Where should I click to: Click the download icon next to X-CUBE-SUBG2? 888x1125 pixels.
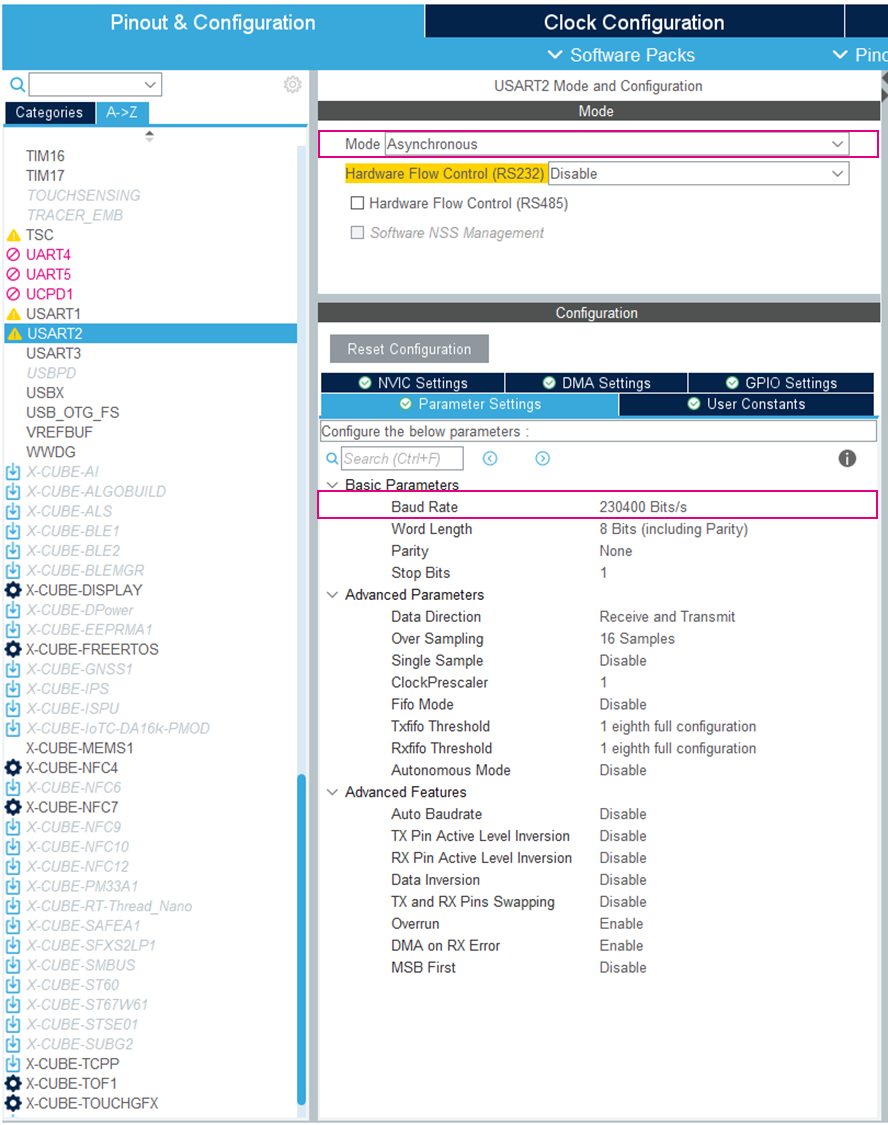point(13,1044)
